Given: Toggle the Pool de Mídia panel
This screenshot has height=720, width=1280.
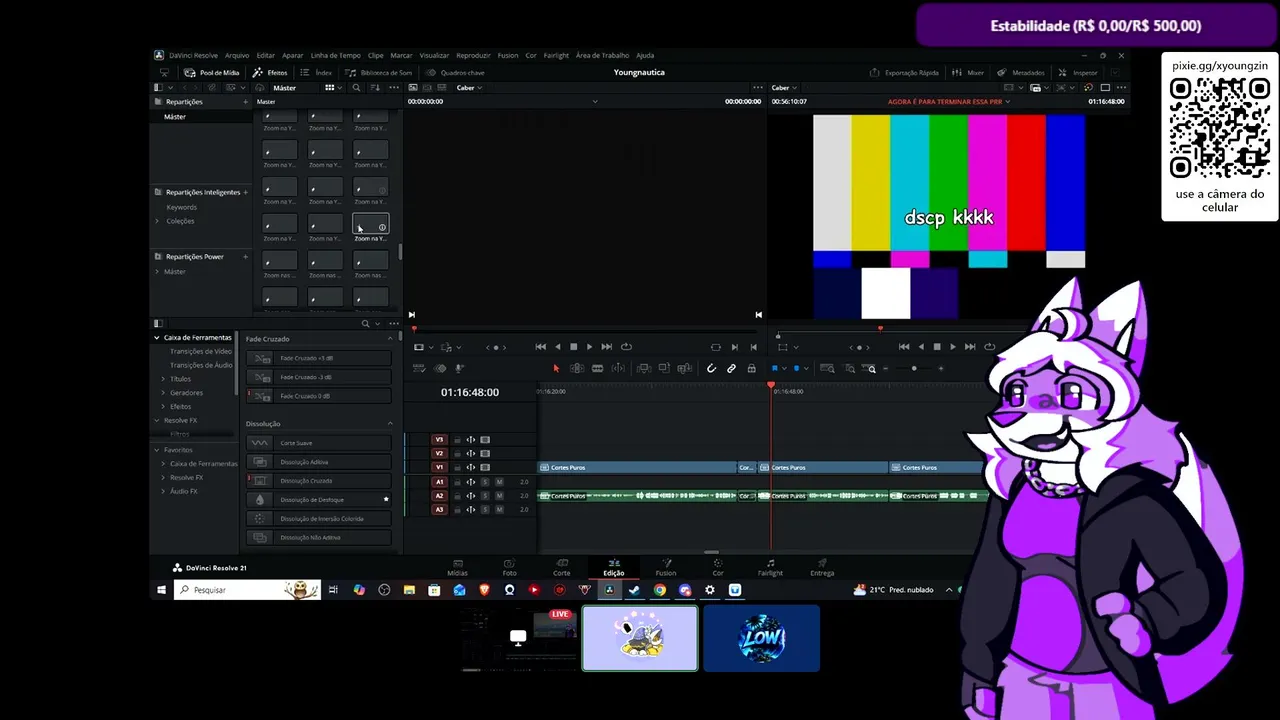Looking at the screenshot, I should 212,72.
